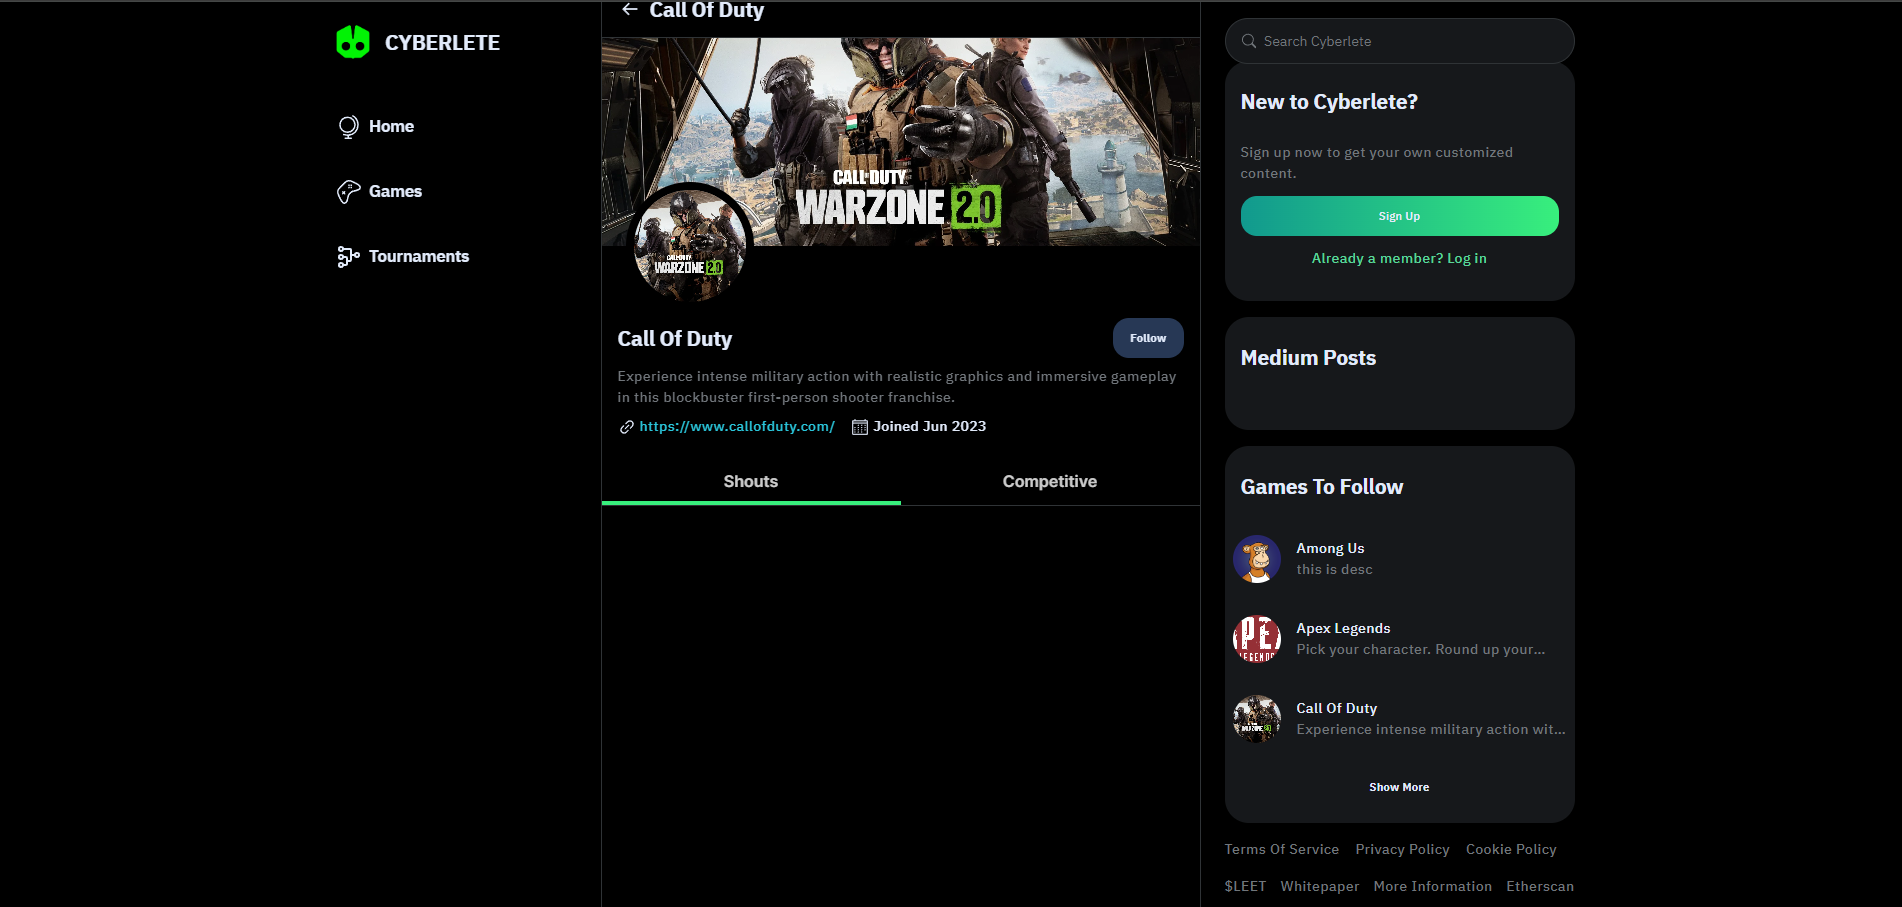Open More Information footer link
Image resolution: width=1902 pixels, height=907 pixels.
tap(1432, 886)
